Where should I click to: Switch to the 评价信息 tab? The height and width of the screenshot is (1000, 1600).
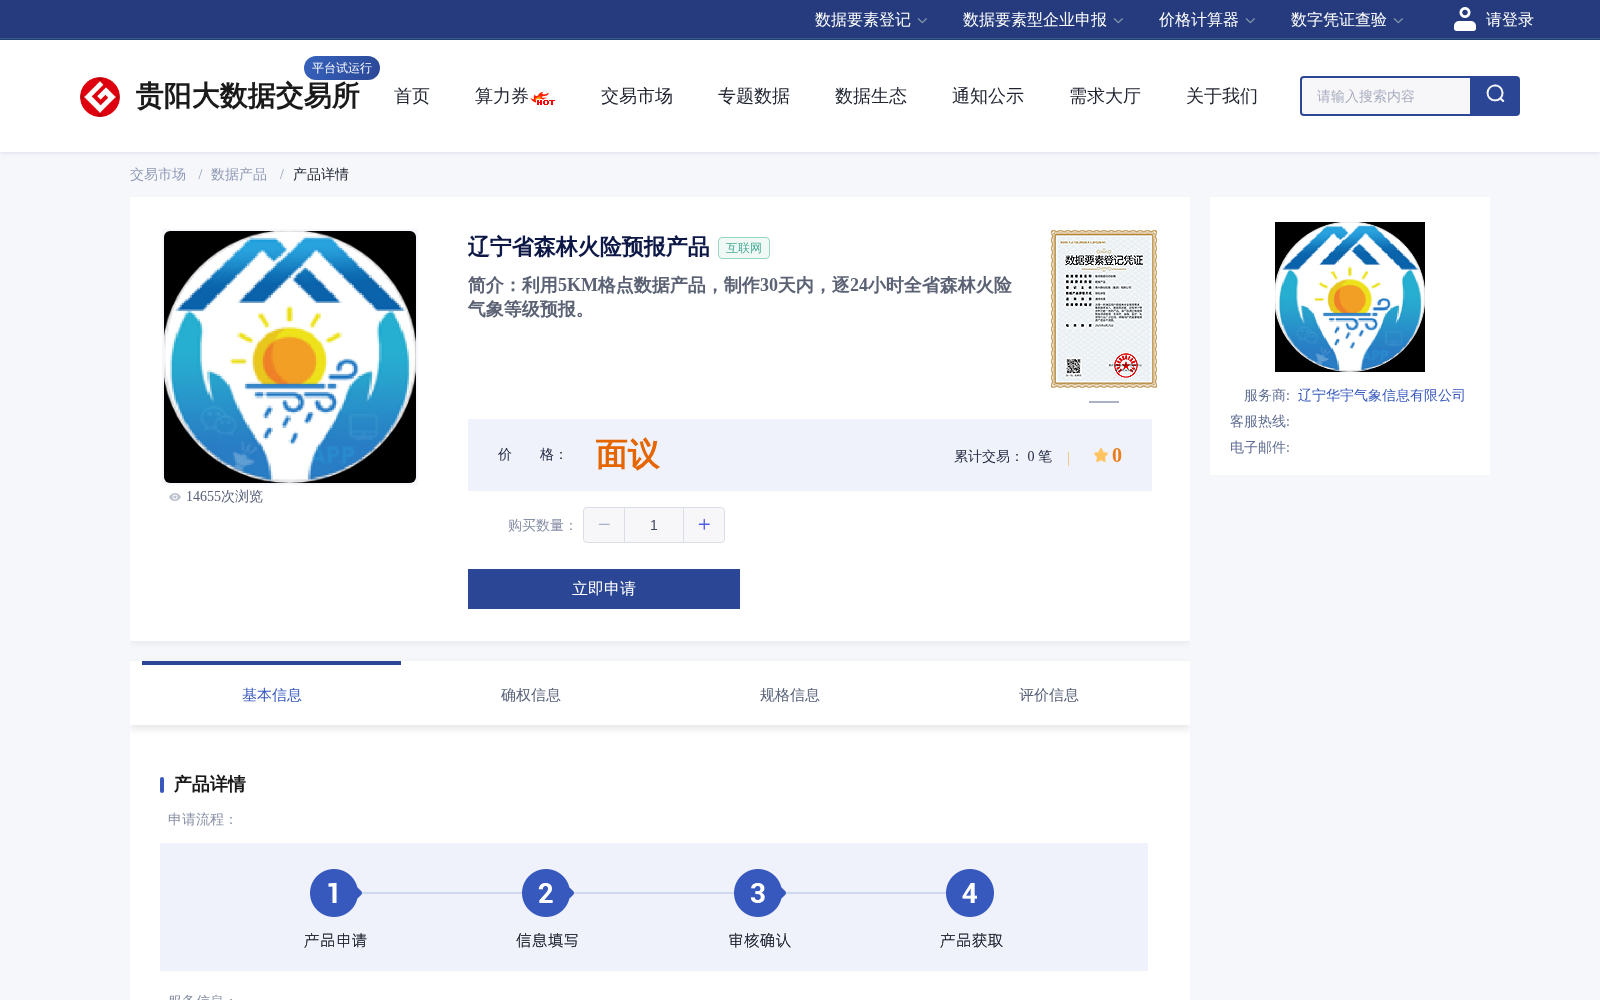(1048, 694)
